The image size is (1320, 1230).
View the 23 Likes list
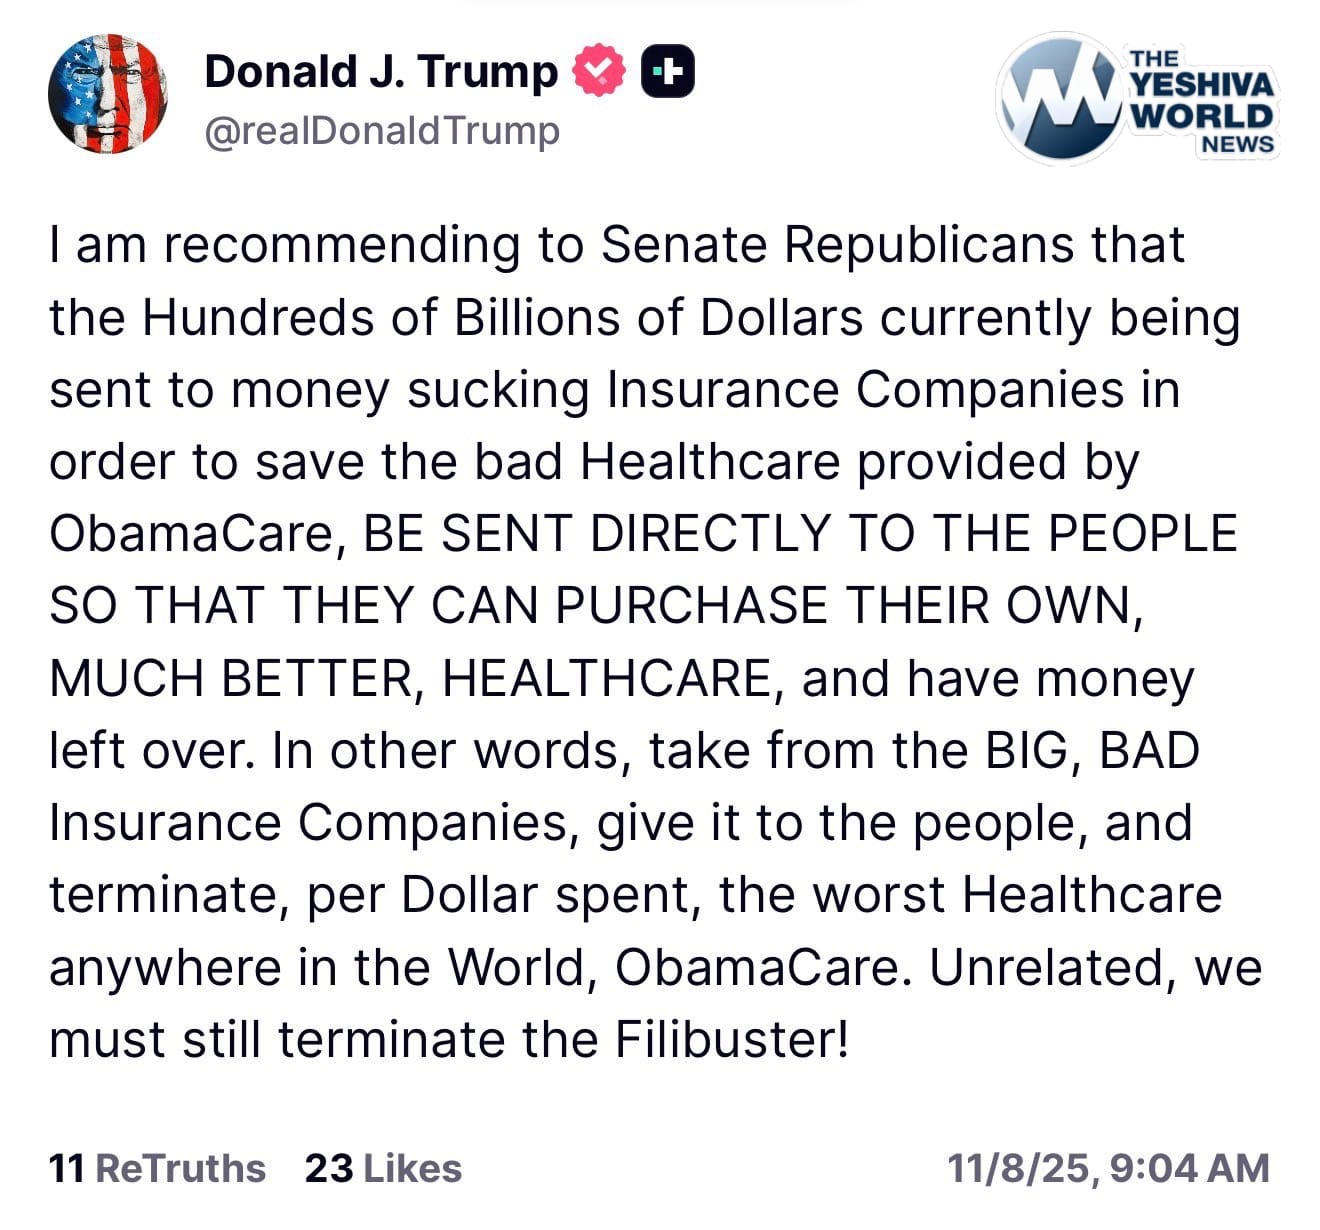pos(383,1168)
